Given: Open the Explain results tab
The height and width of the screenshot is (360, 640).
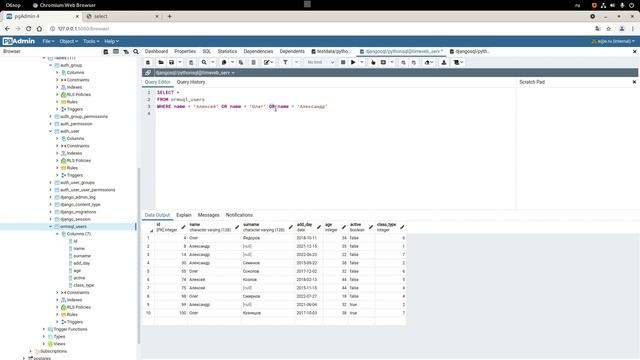Looking at the screenshot, I should (184, 215).
